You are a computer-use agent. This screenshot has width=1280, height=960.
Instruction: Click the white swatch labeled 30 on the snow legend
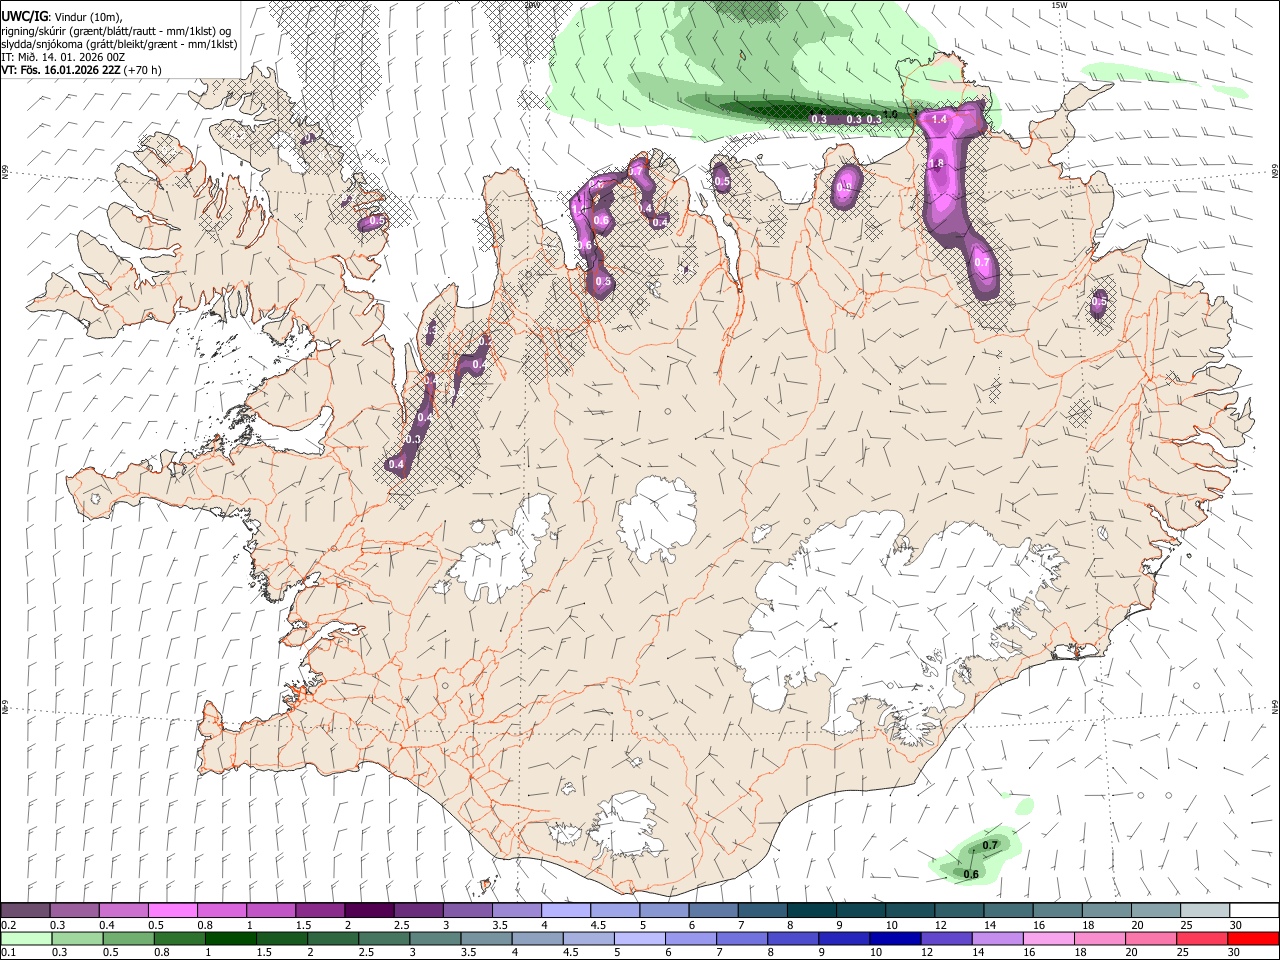click(1254, 911)
